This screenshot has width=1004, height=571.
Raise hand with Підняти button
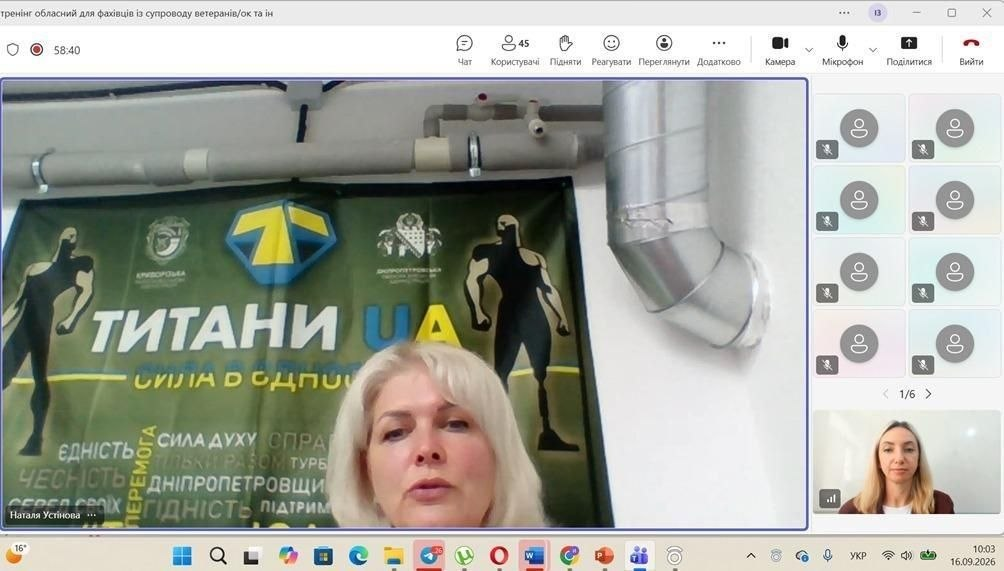(x=565, y=50)
